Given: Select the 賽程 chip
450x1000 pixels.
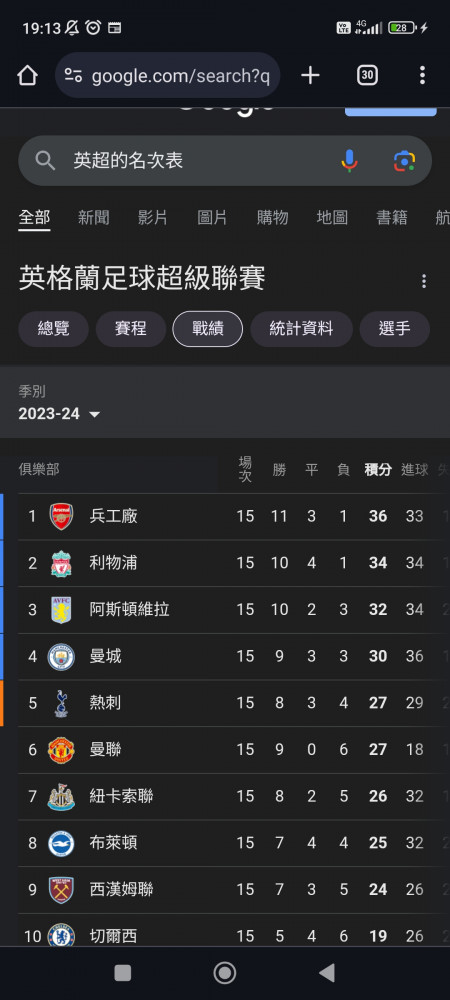Looking at the screenshot, I should pos(131,329).
